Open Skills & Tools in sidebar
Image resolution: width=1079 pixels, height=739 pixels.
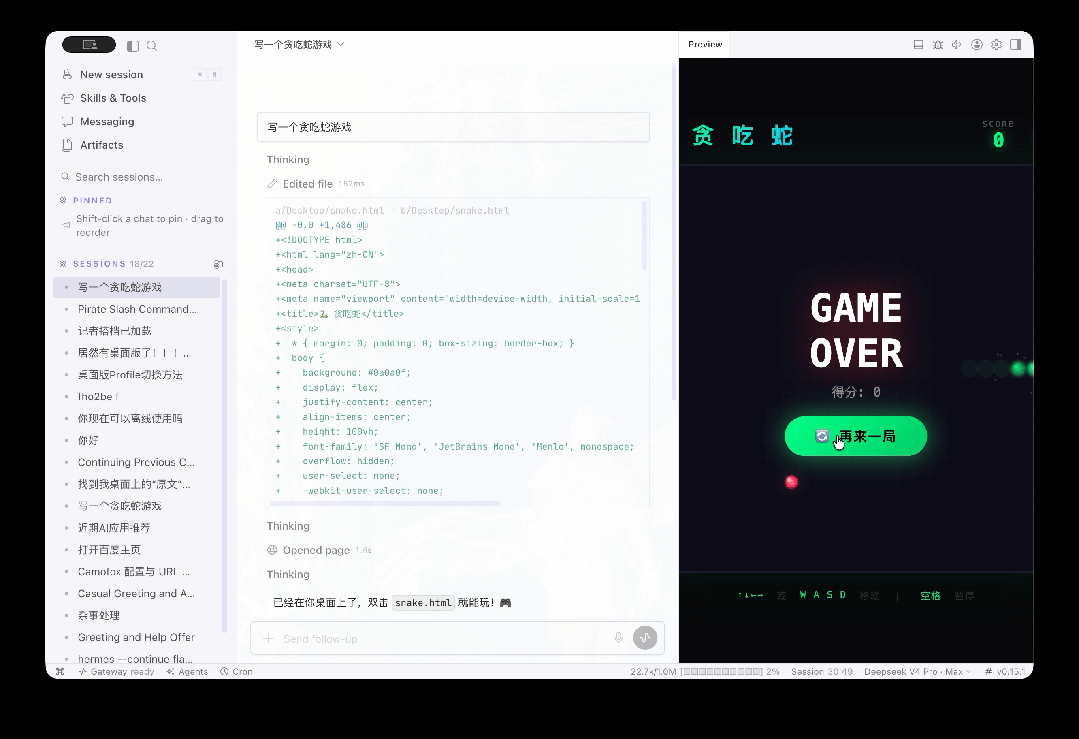click(x=113, y=98)
